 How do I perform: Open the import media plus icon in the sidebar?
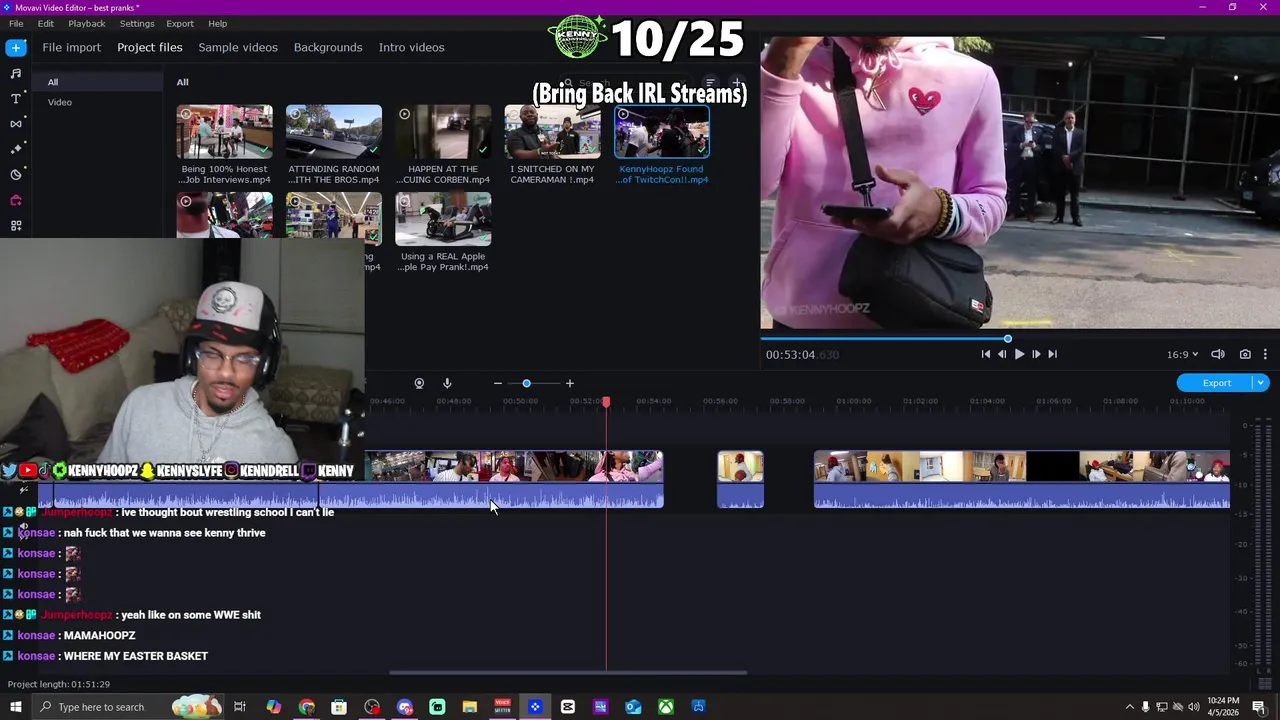[x=16, y=47]
